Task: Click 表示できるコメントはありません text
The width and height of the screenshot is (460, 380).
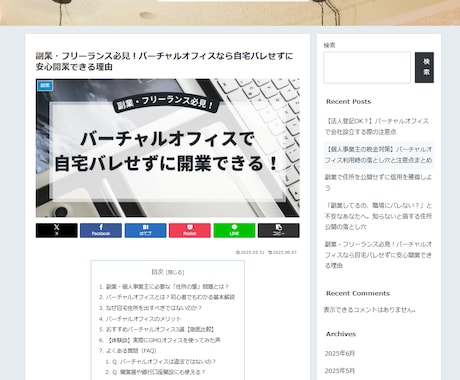Action: pyautogui.click(x=370, y=310)
